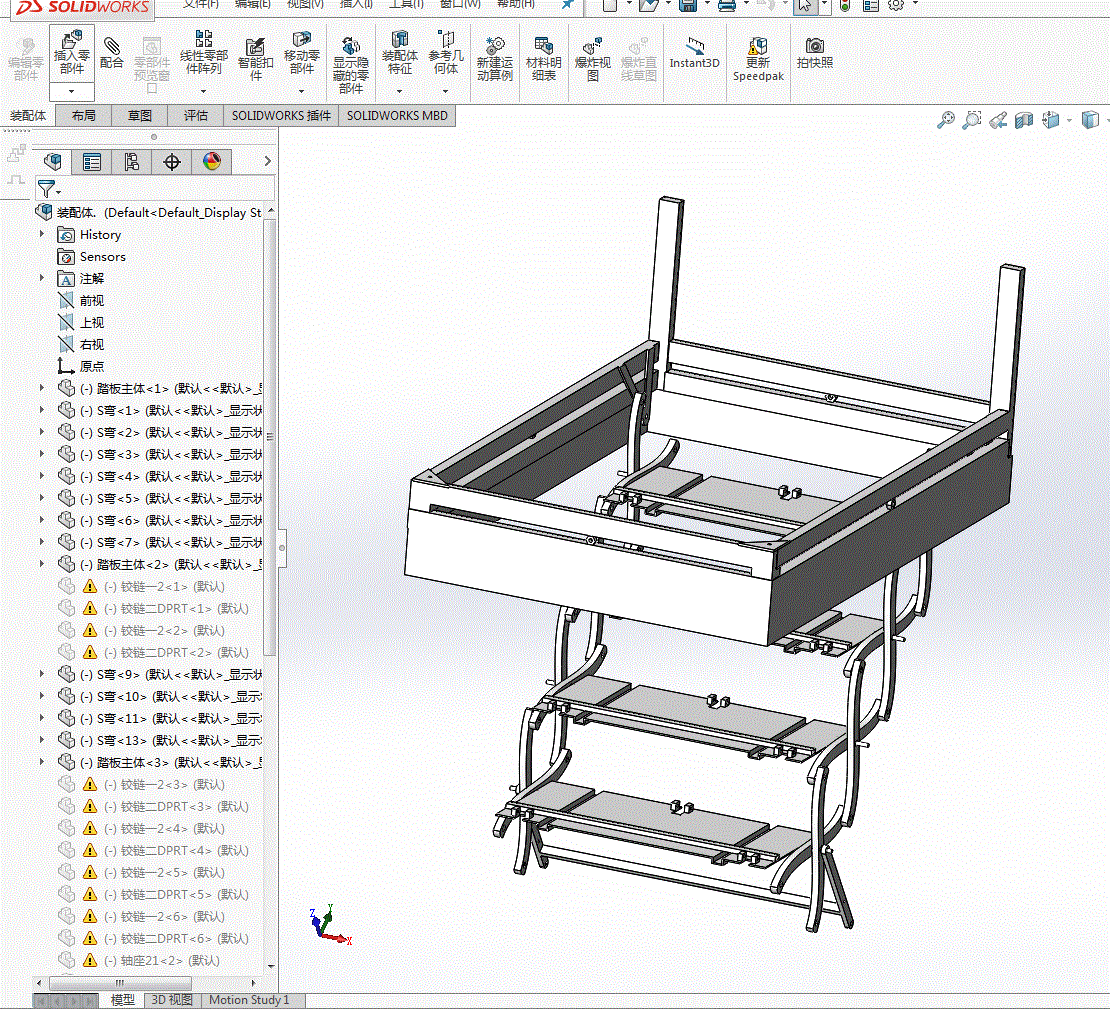The width and height of the screenshot is (1110, 1009).
Task: Take a snapshot (拍快照)
Action: pyautogui.click(x=815, y=53)
